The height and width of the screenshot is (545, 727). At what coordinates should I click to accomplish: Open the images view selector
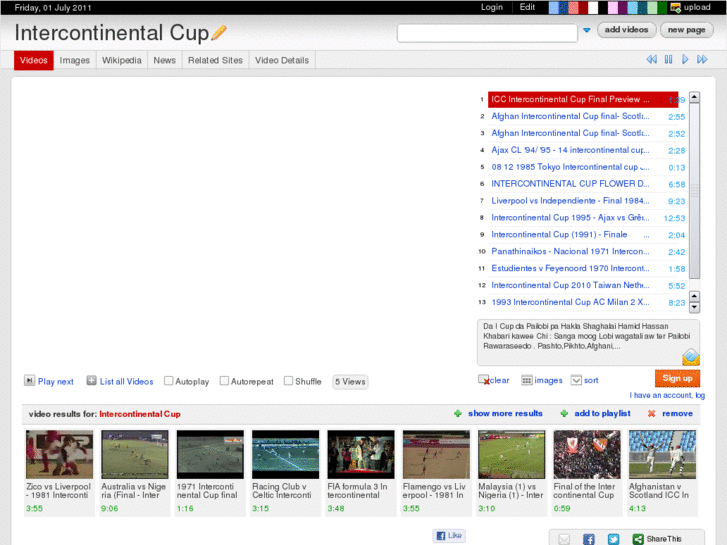pos(526,380)
